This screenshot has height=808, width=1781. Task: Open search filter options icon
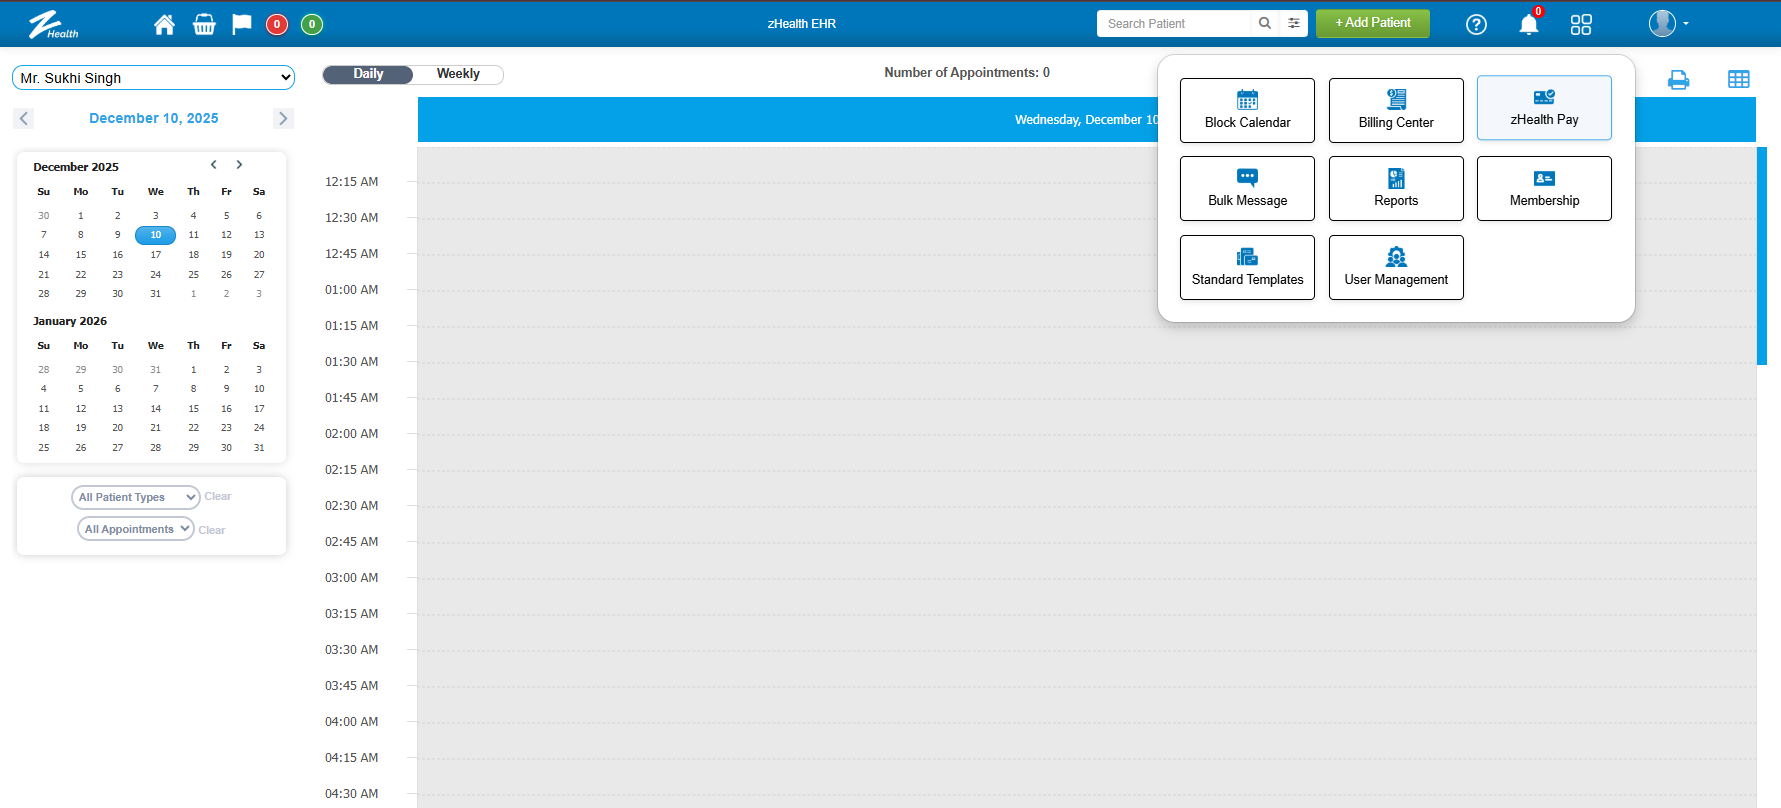pyautogui.click(x=1294, y=23)
